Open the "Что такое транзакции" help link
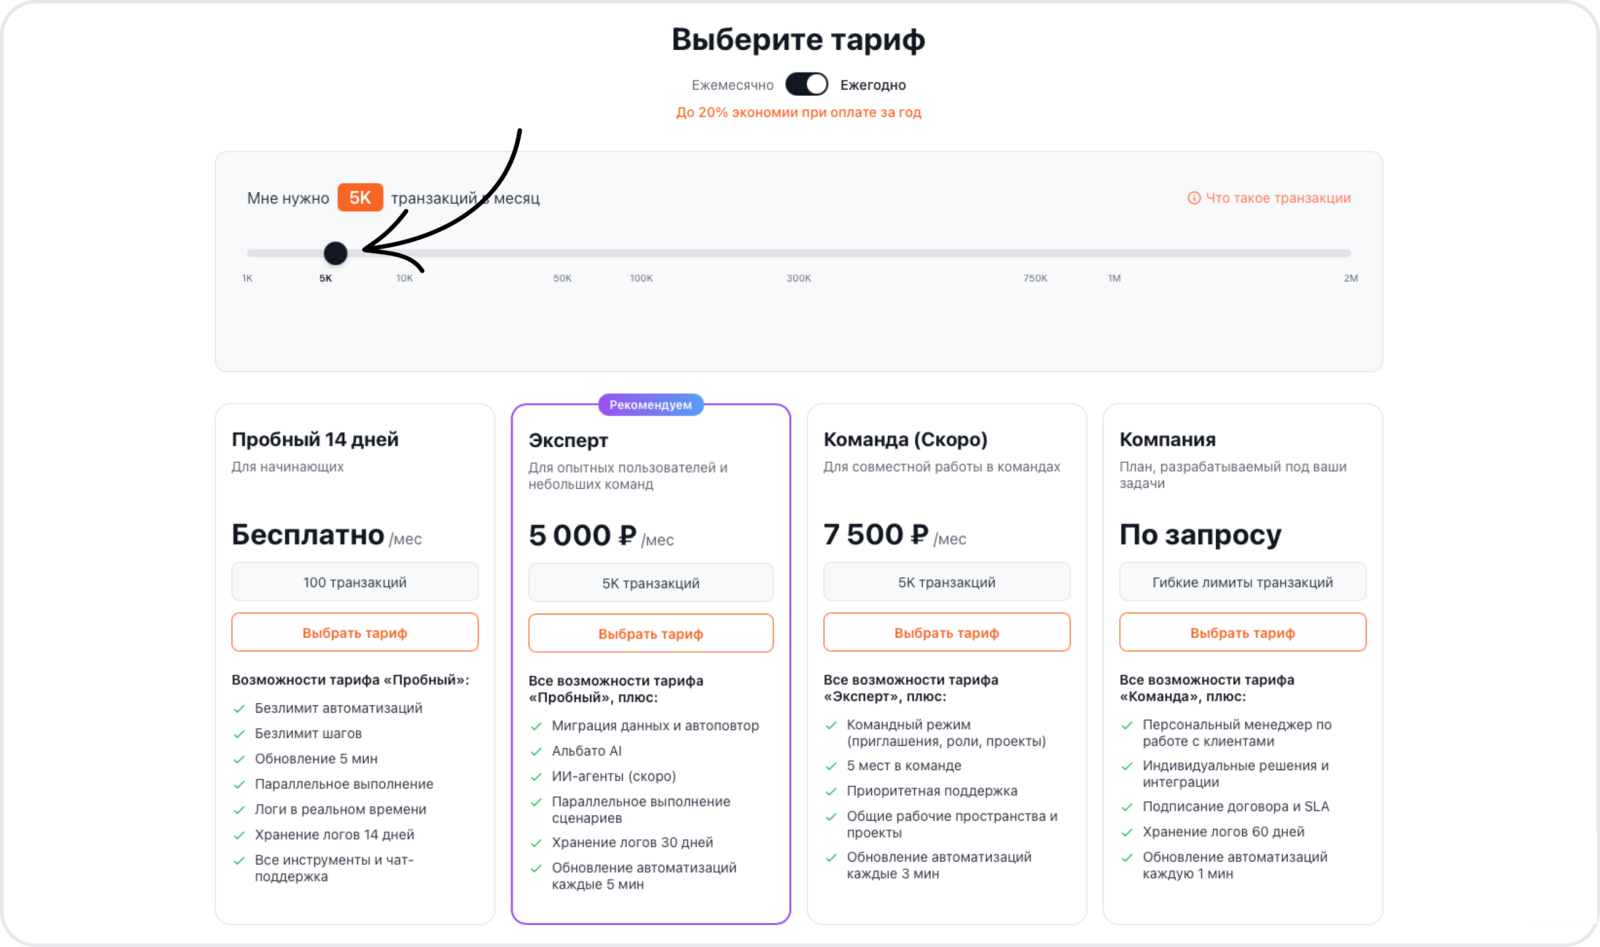 1277,198
